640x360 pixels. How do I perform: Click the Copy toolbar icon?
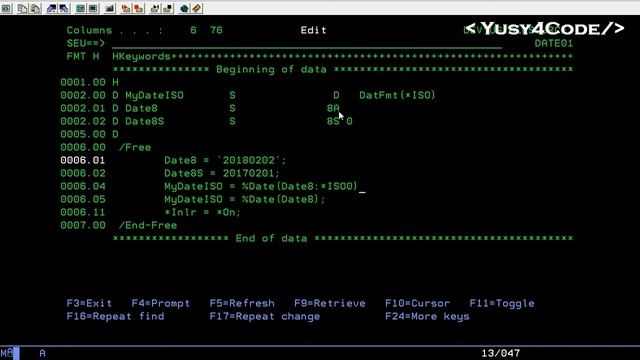[x=22, y=8]
